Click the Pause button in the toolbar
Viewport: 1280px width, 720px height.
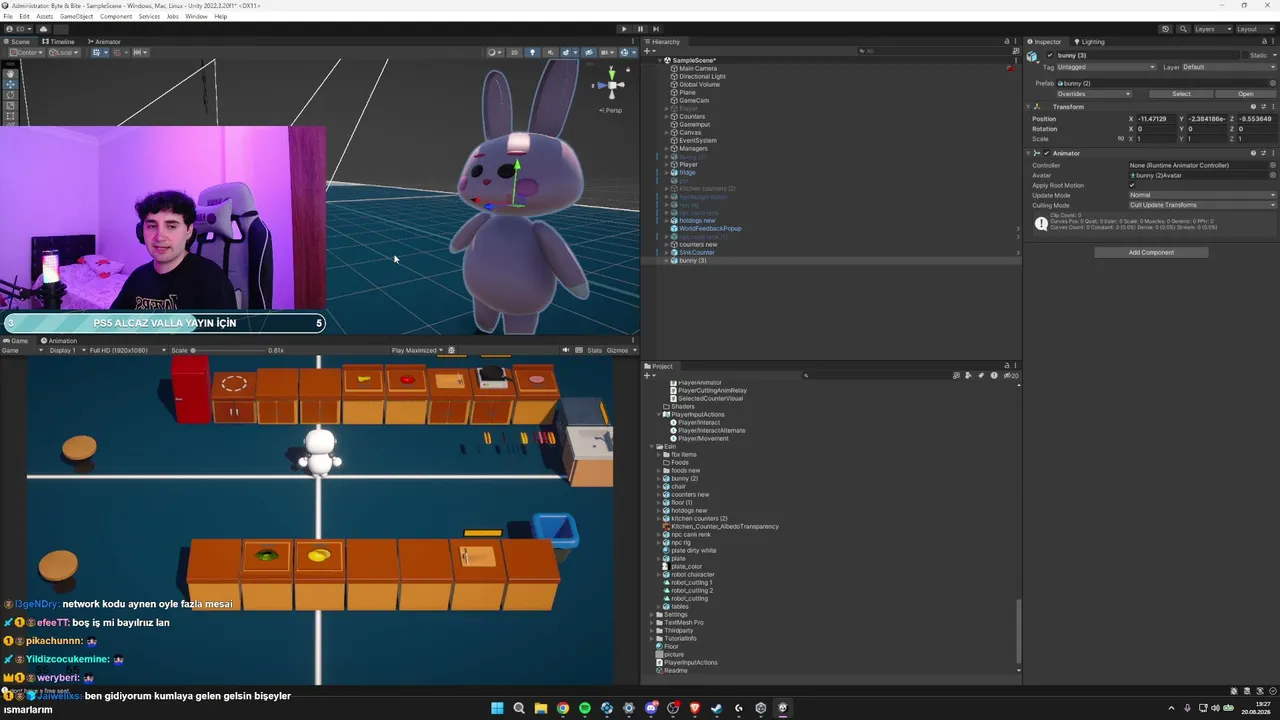tap(640, 29)
